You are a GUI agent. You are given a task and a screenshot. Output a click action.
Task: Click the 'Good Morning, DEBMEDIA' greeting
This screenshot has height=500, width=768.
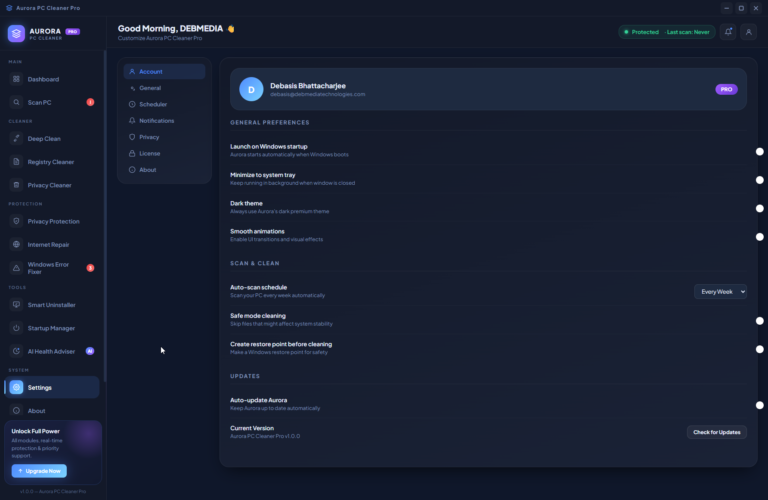(170, 28)
